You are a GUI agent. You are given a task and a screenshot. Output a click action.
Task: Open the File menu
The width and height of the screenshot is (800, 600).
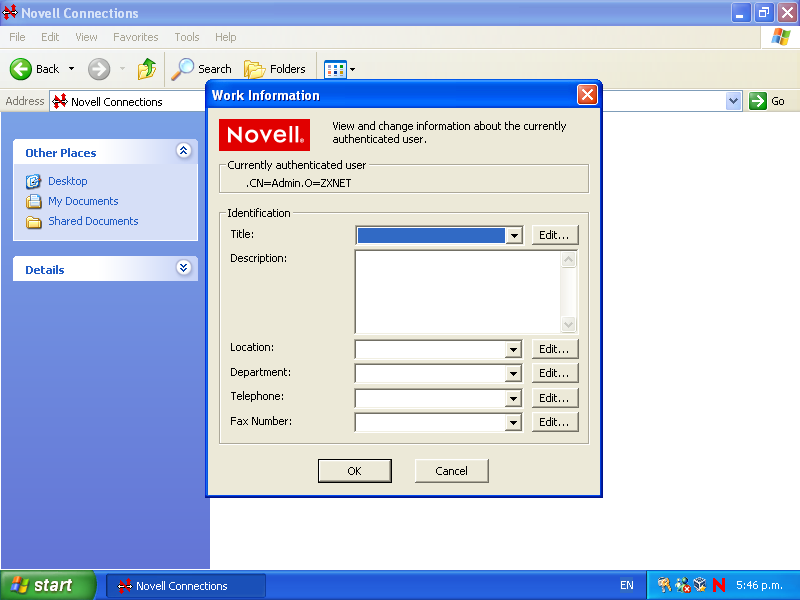pos(17,37)
